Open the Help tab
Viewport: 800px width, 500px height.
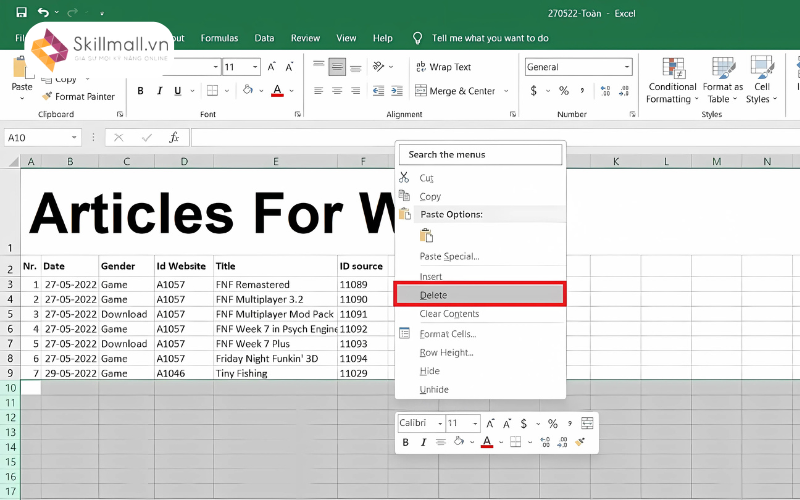click(x=383, y=38)
